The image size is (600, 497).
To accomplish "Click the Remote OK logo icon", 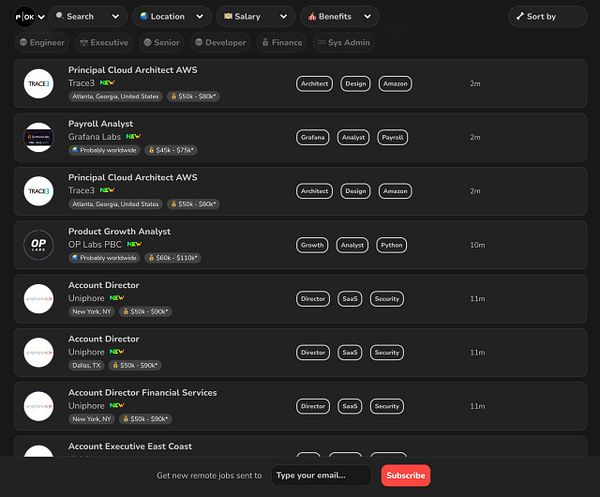I will pos(25,17).
